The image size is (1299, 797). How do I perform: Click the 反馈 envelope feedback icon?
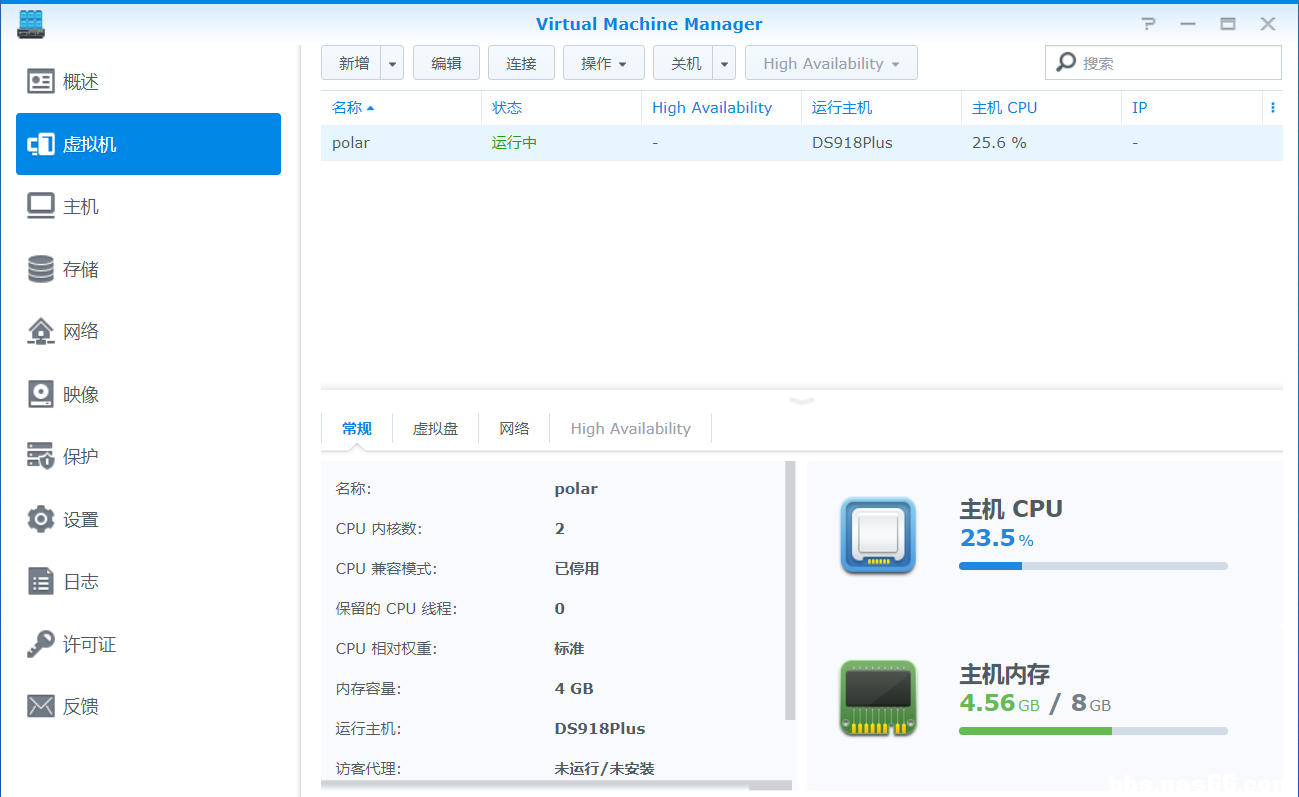[x=41, y=706]
